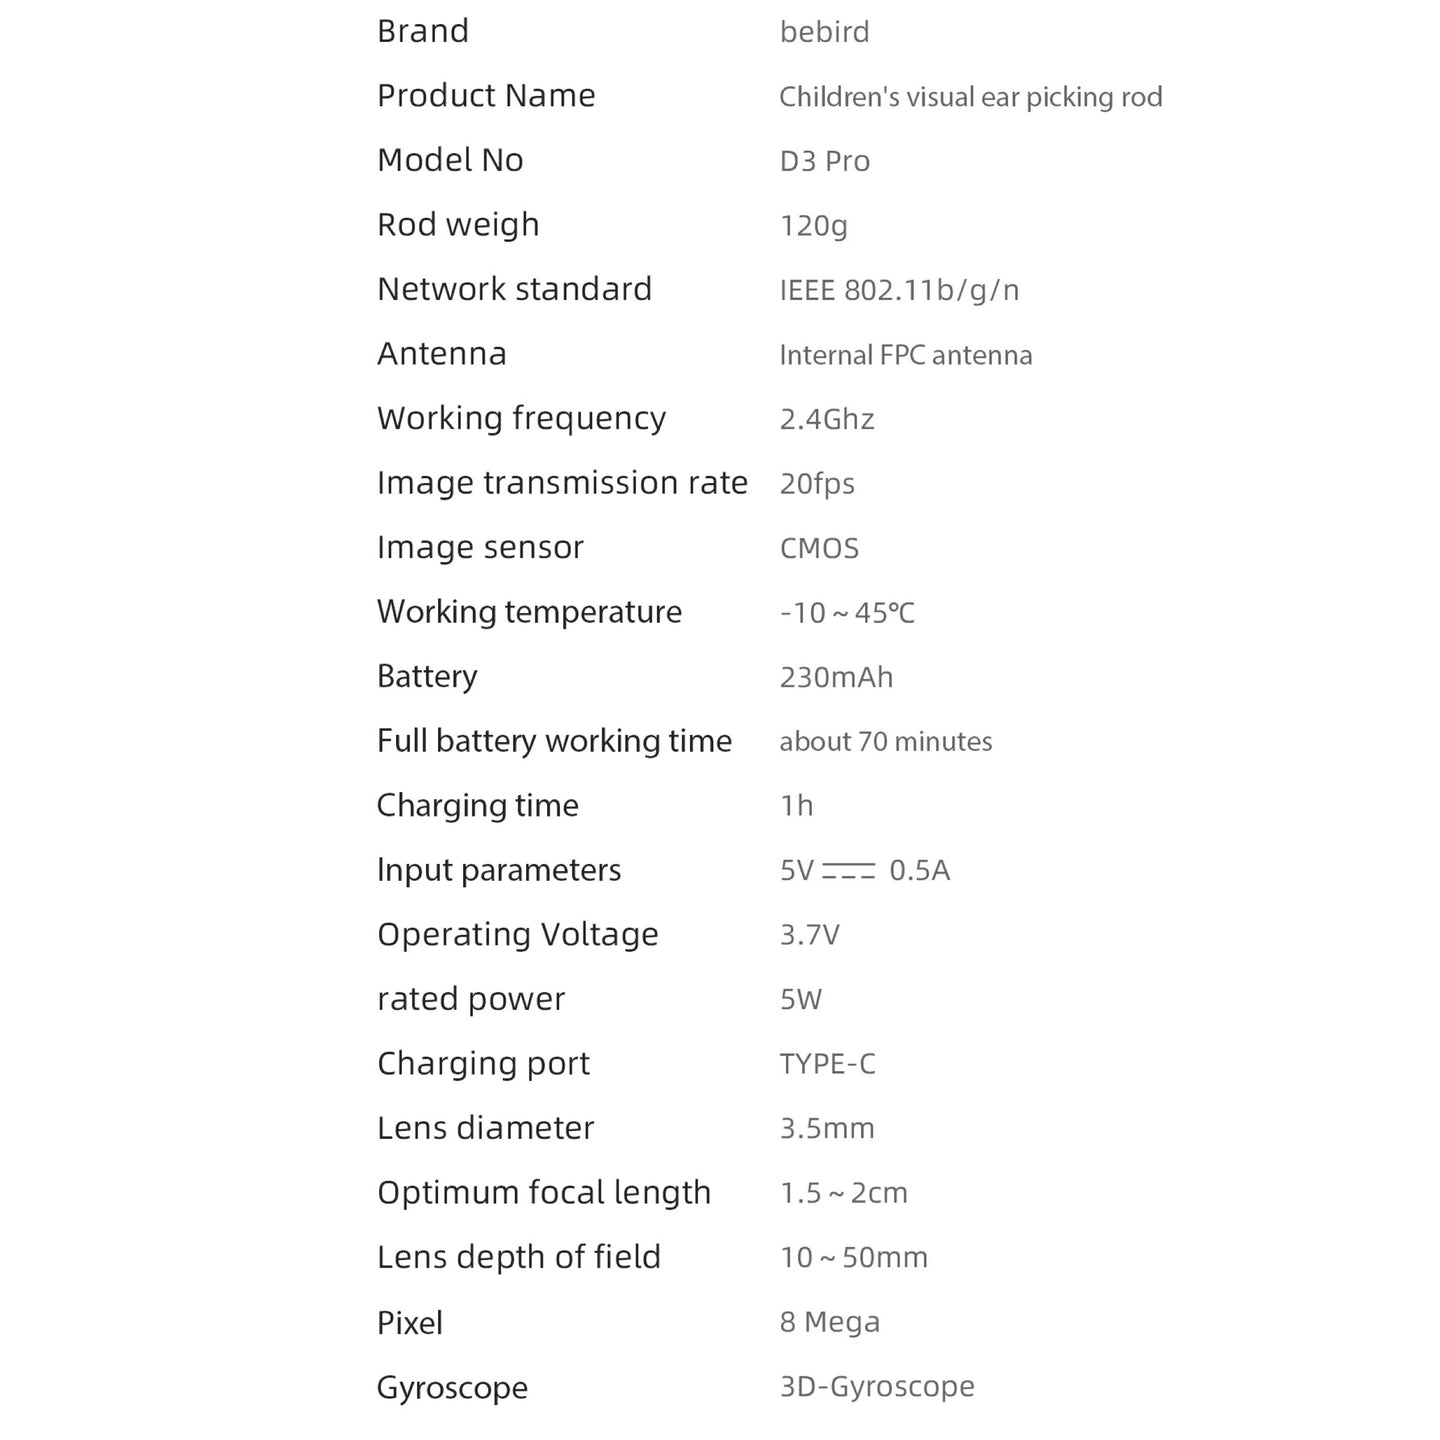Image resolution: width=1440 pixels, height=1440 pixels.
Task: Select the "bebird" brand value
Action: point(824,32)
